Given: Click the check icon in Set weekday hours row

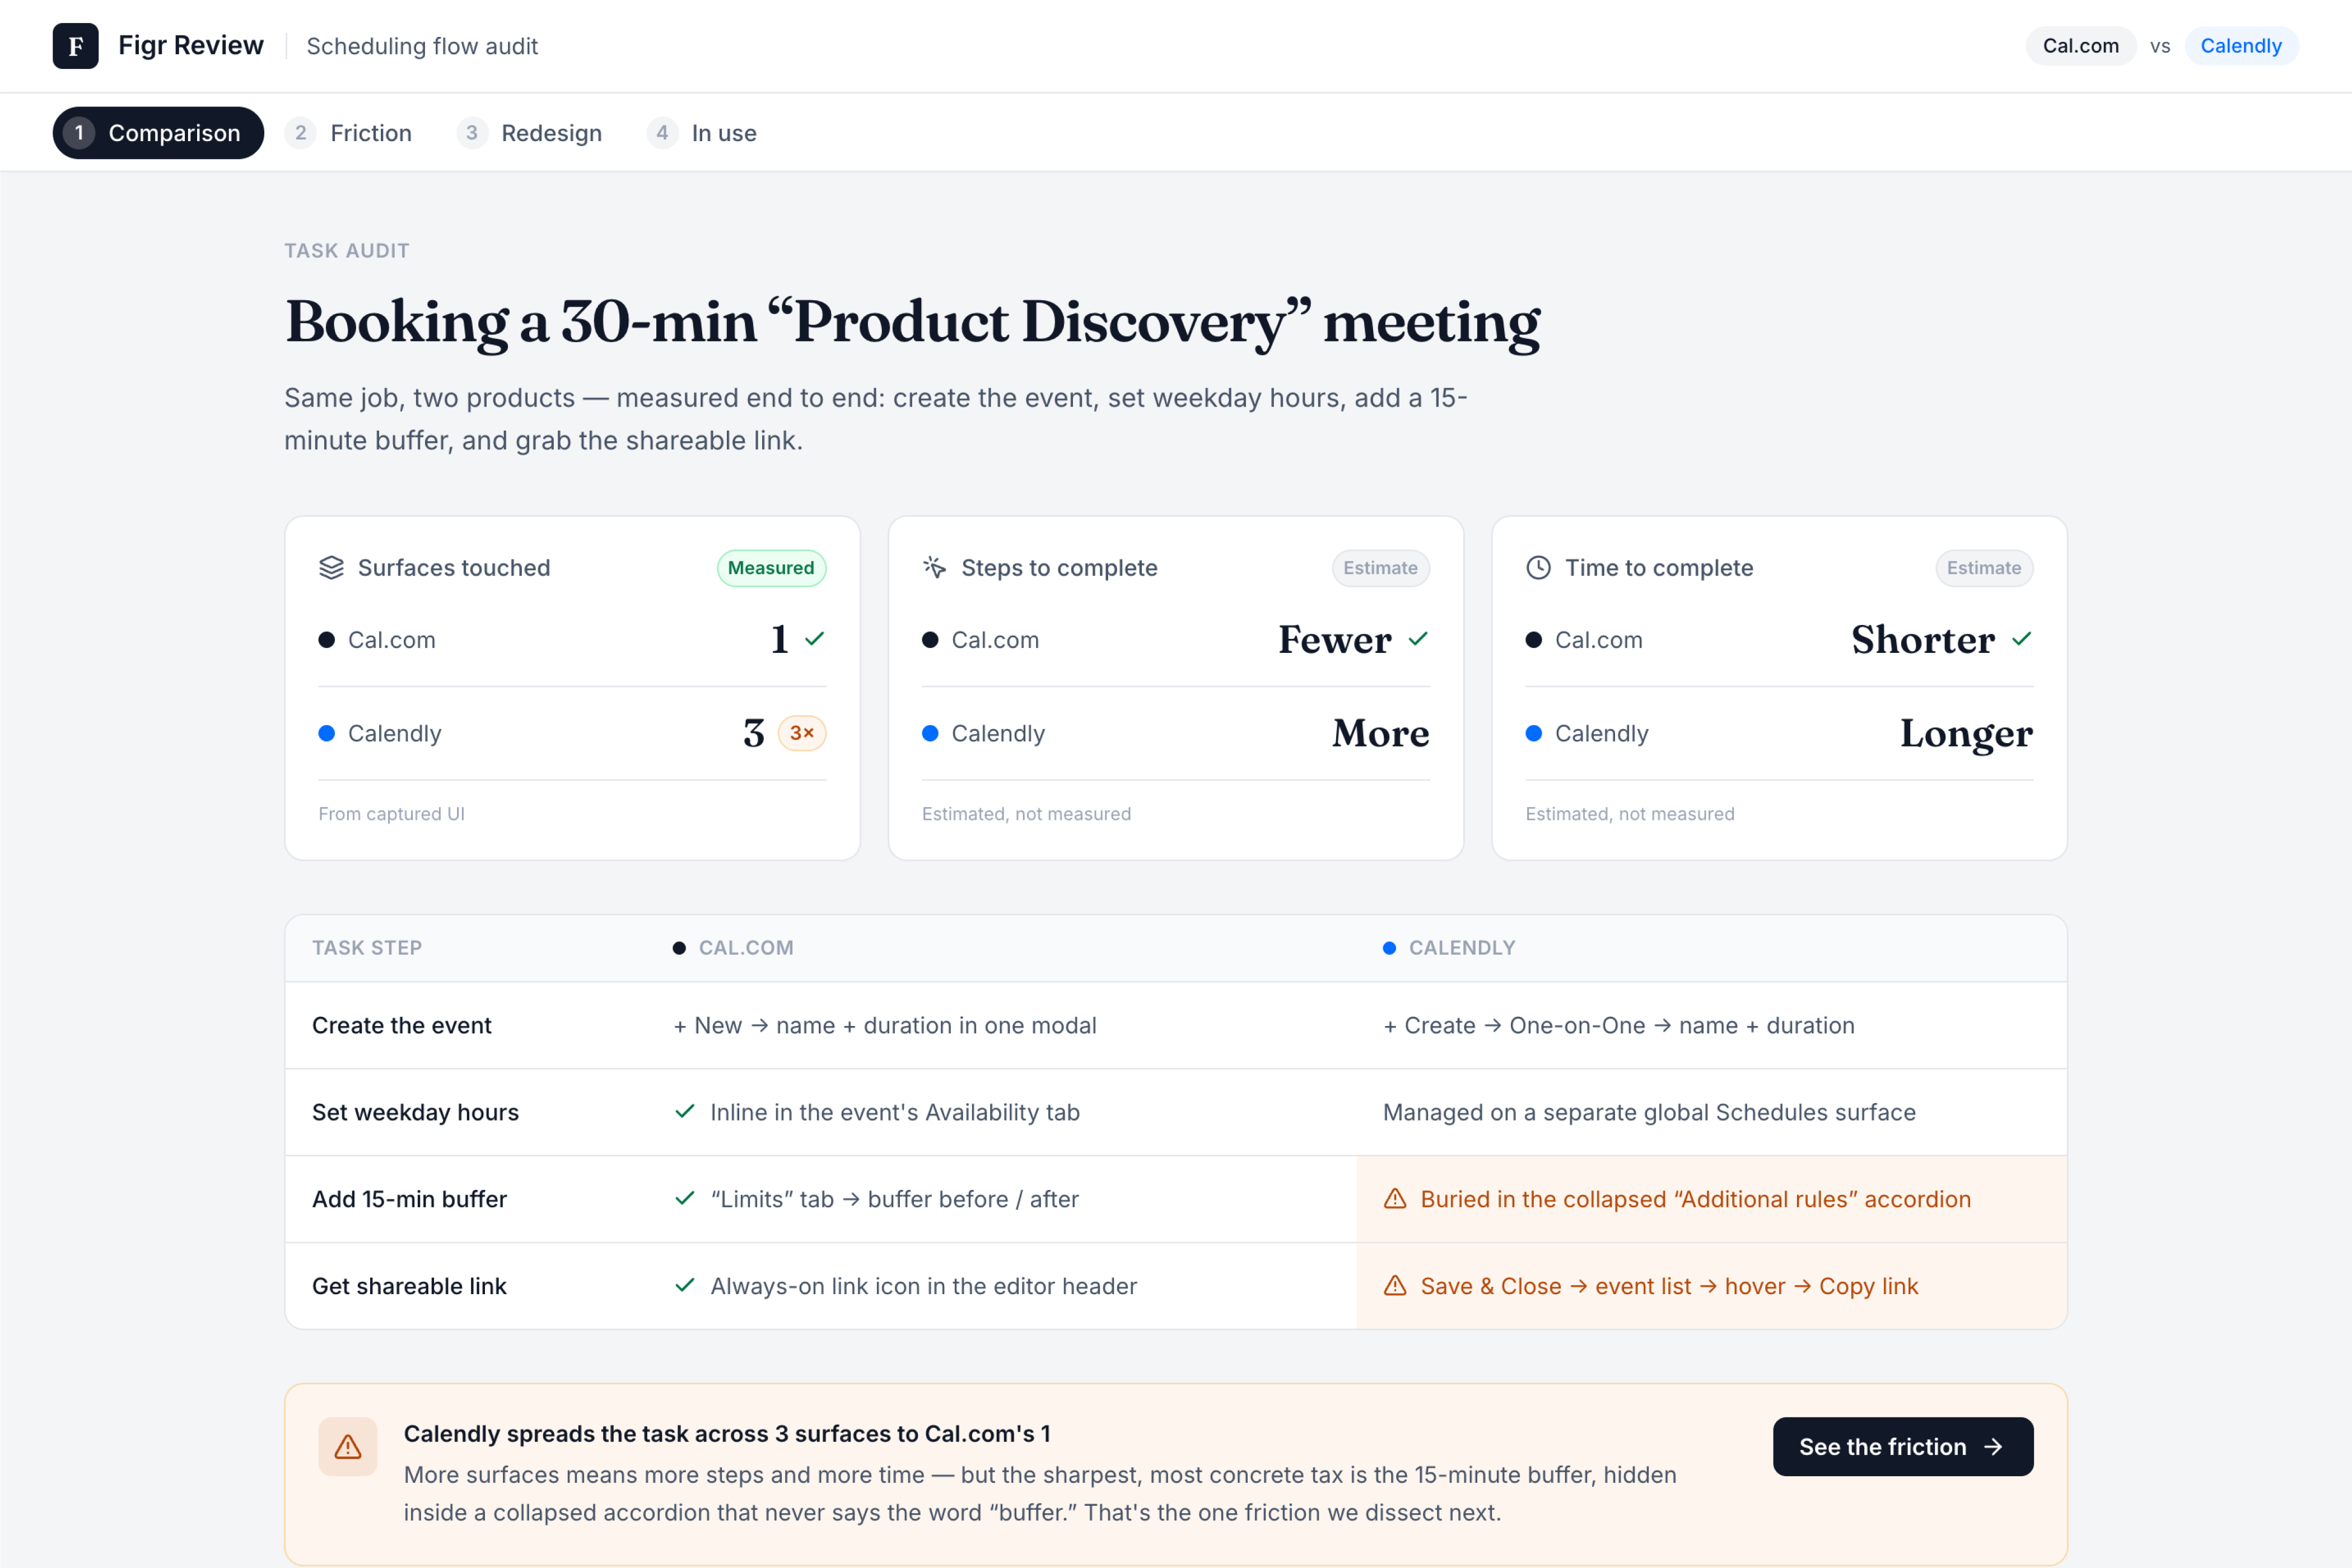Looking at the screenshot, I should 685,1112.
